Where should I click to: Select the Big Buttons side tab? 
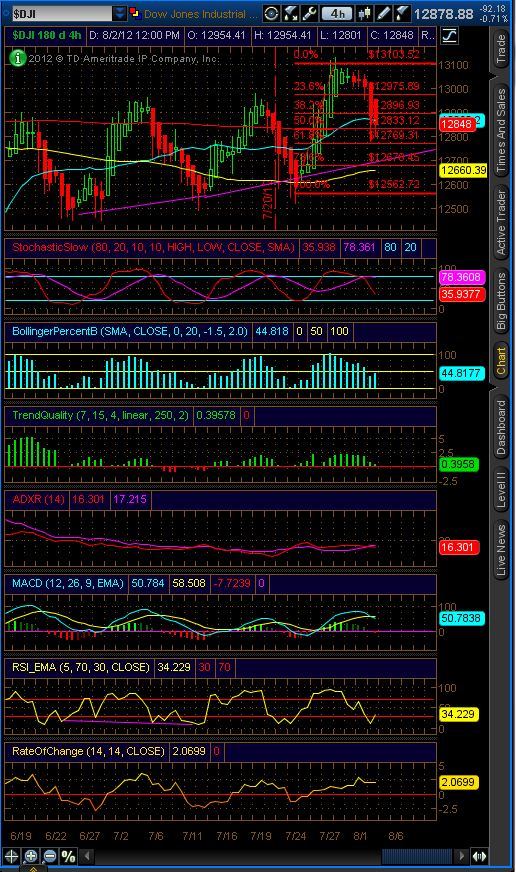[501, 301]
